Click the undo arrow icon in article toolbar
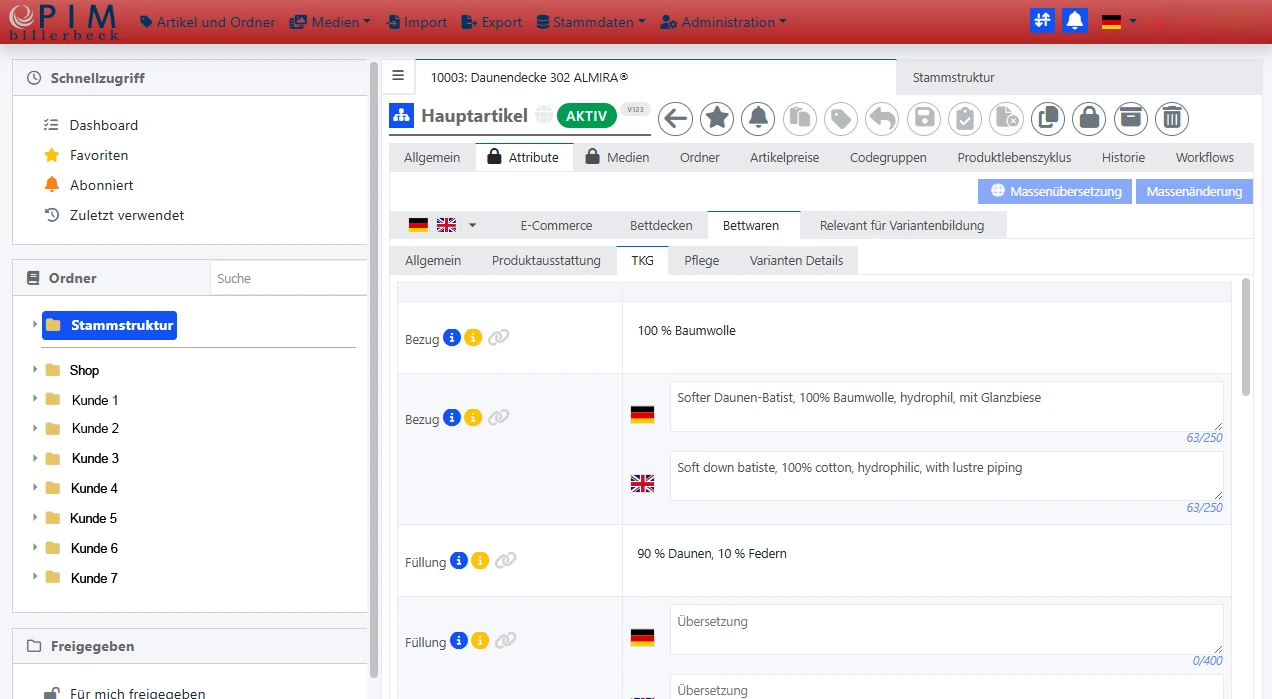This screenshot has width=1272, height=699. pos(882,118)
